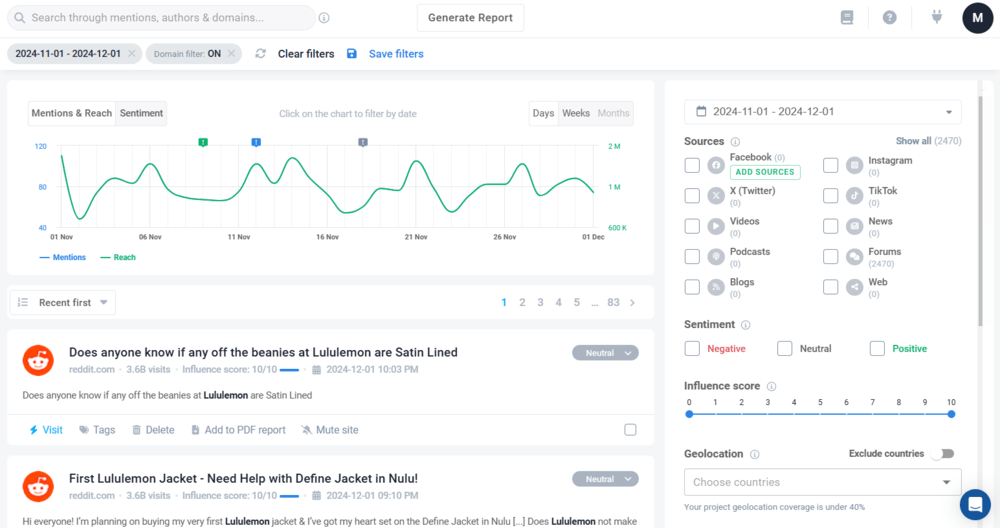
Task: Open the Recent first sort dropdown
Action: 63,302
